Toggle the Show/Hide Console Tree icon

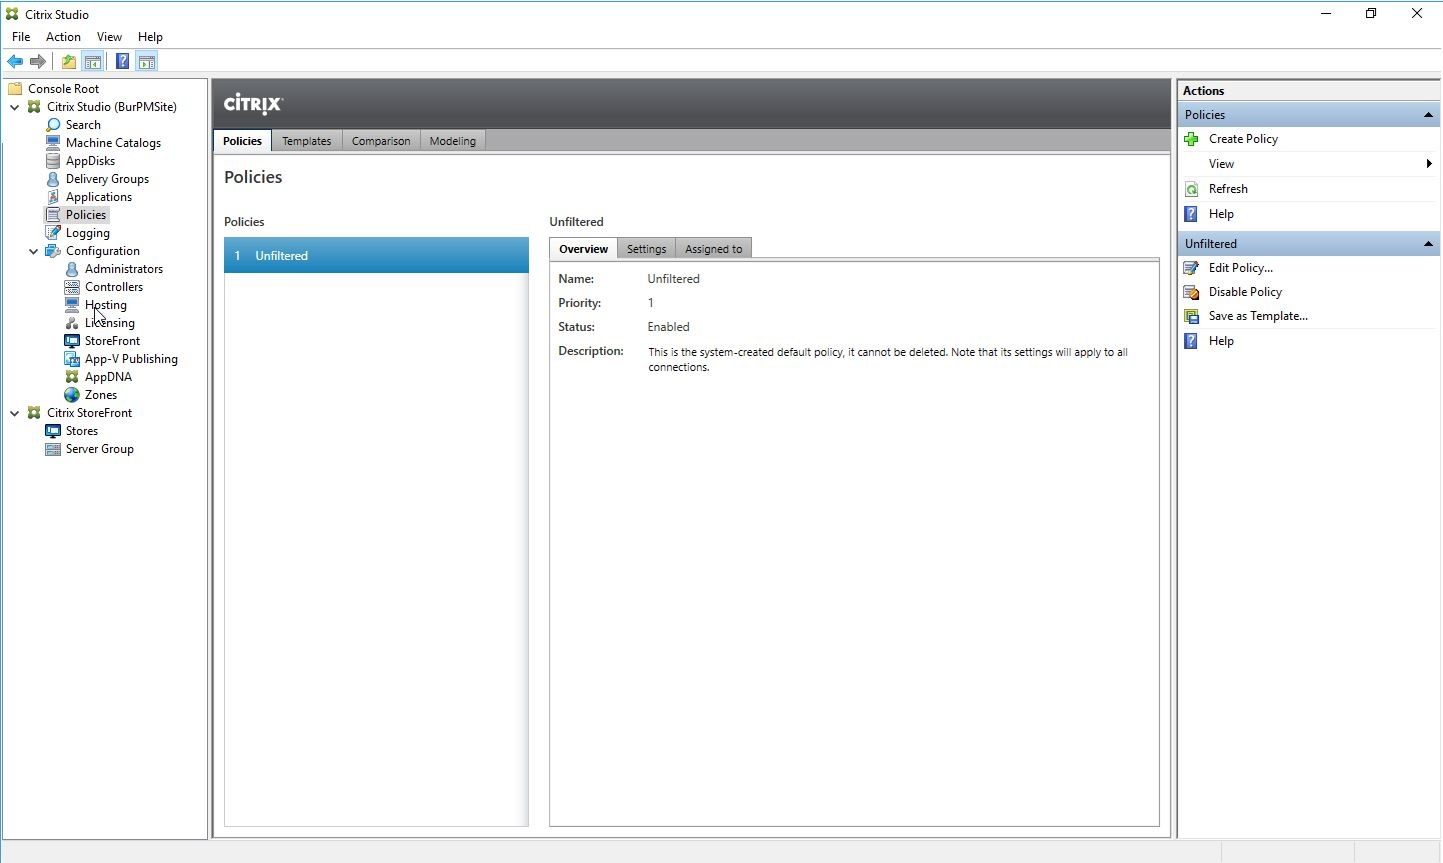tap(92, 62)
